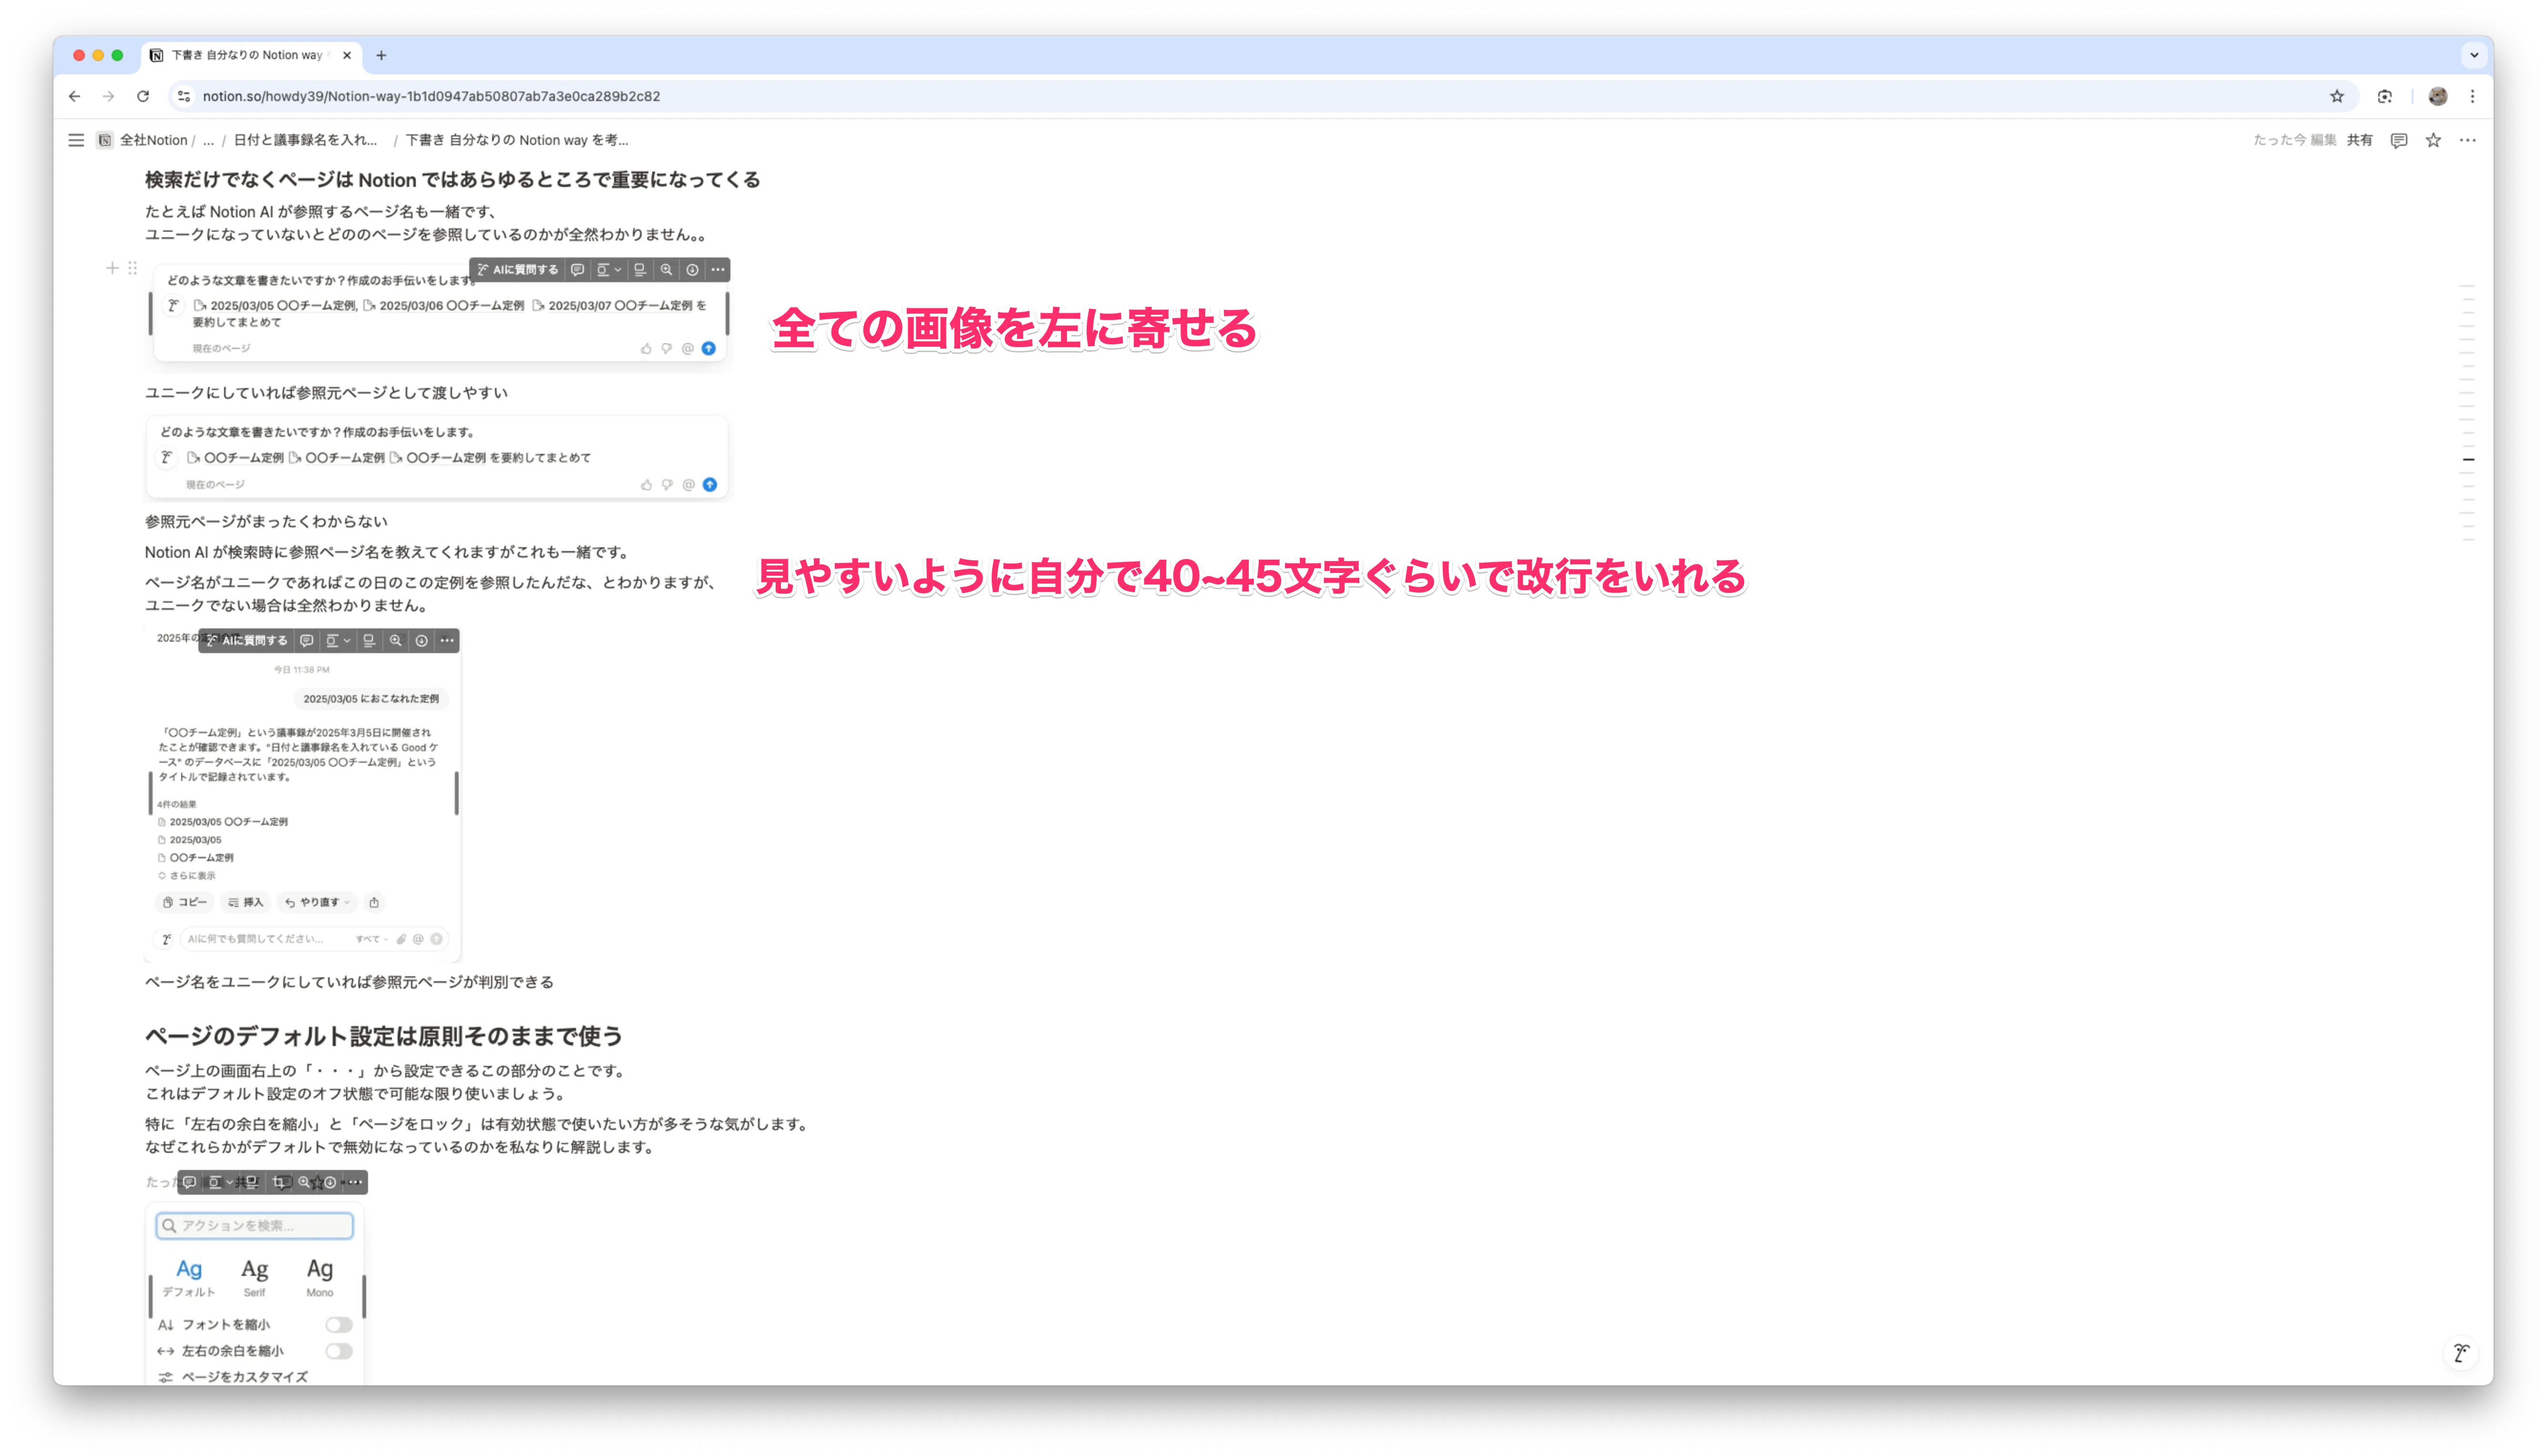Open the browser extensions icon
This screenshot has width=2547, height=1456.
[x=2384, y=96]
